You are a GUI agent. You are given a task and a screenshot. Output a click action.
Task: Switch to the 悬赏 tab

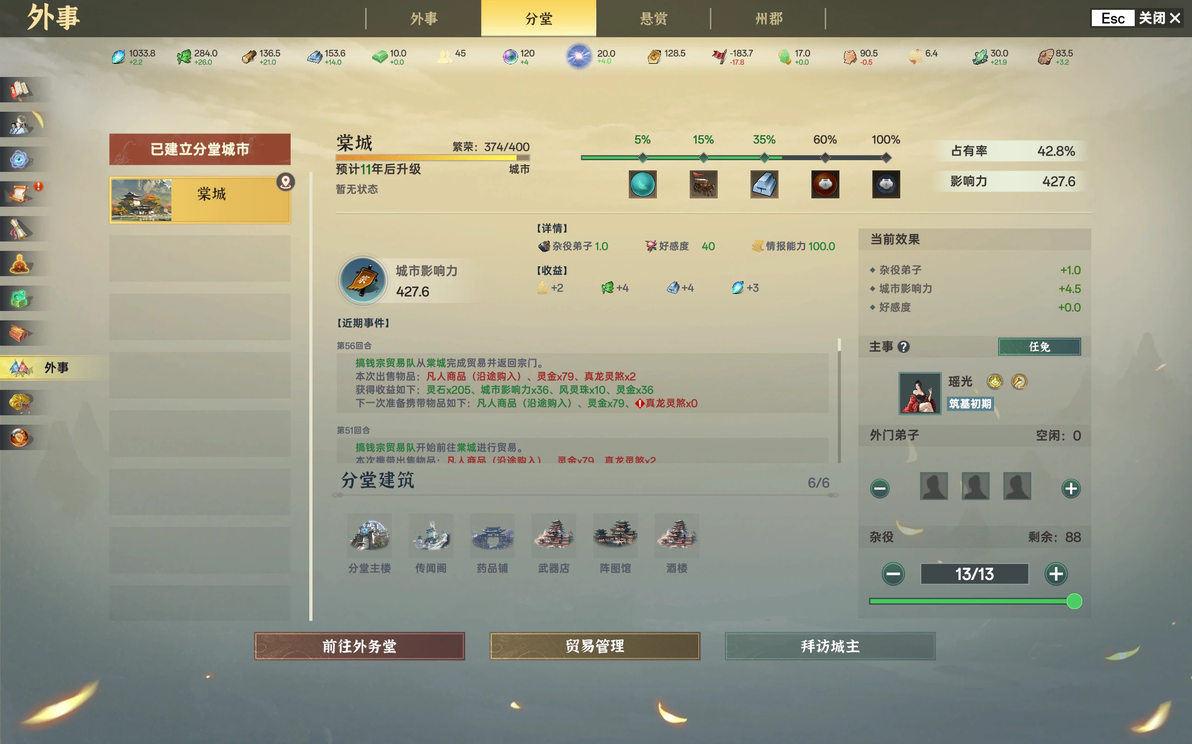coord(653,18)
